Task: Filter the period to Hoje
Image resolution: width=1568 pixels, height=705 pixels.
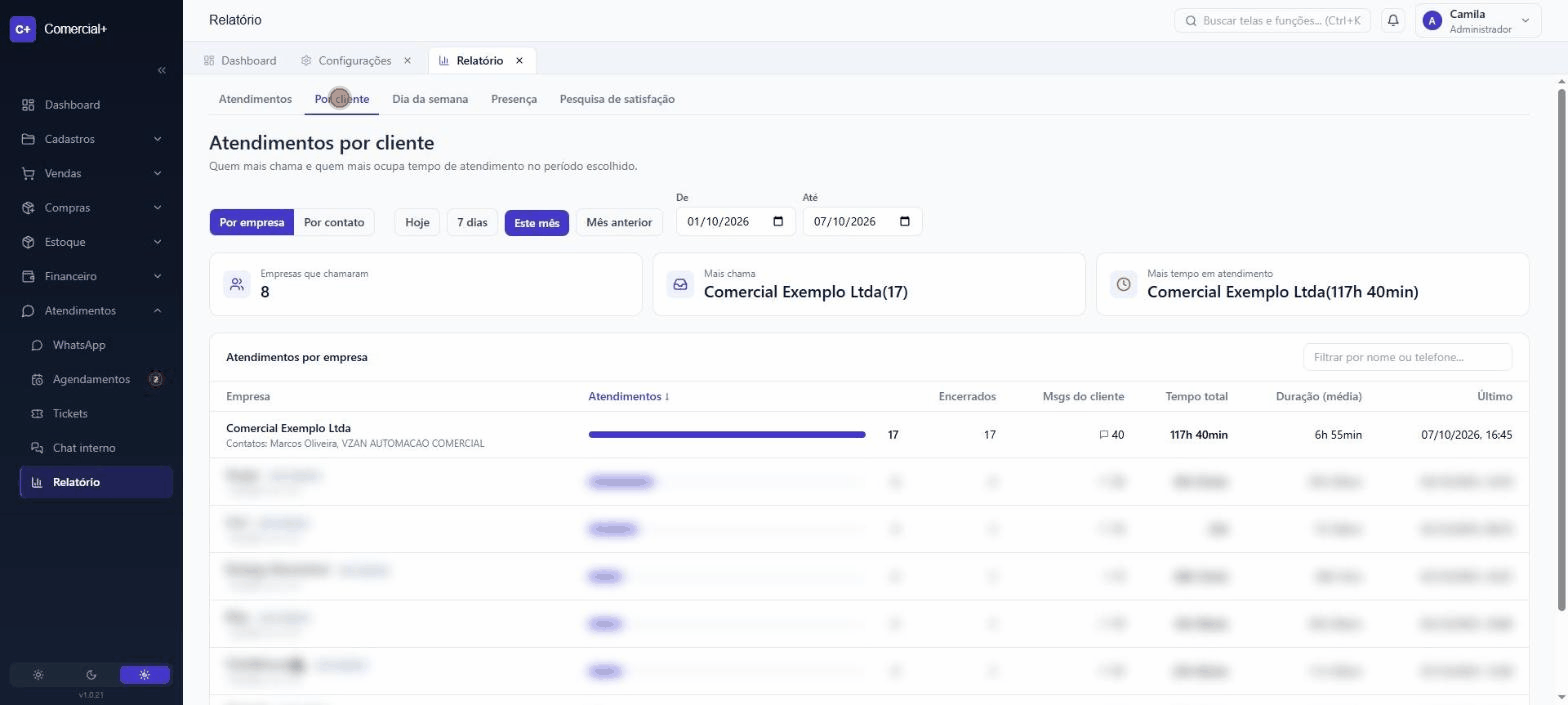Action: click(x=417, y=222)
